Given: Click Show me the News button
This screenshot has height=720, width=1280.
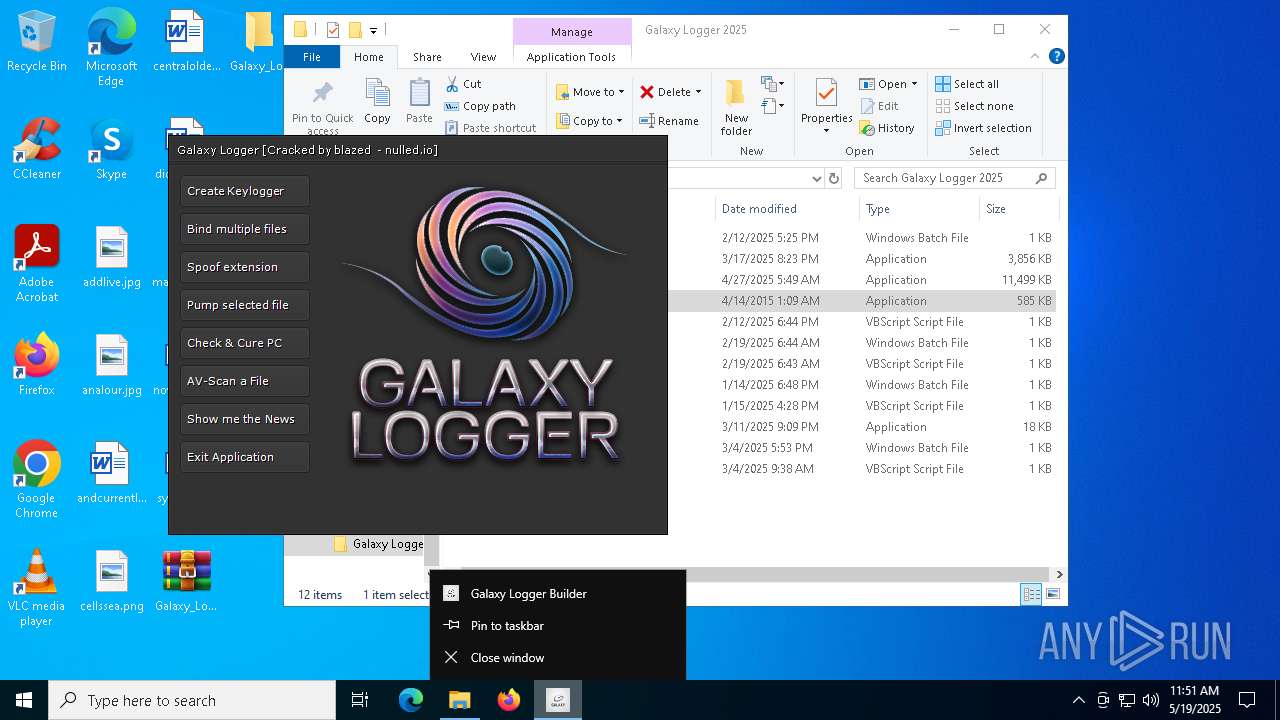Looking at the screenshot, I should pyautogui.click(x=245, y=419).
